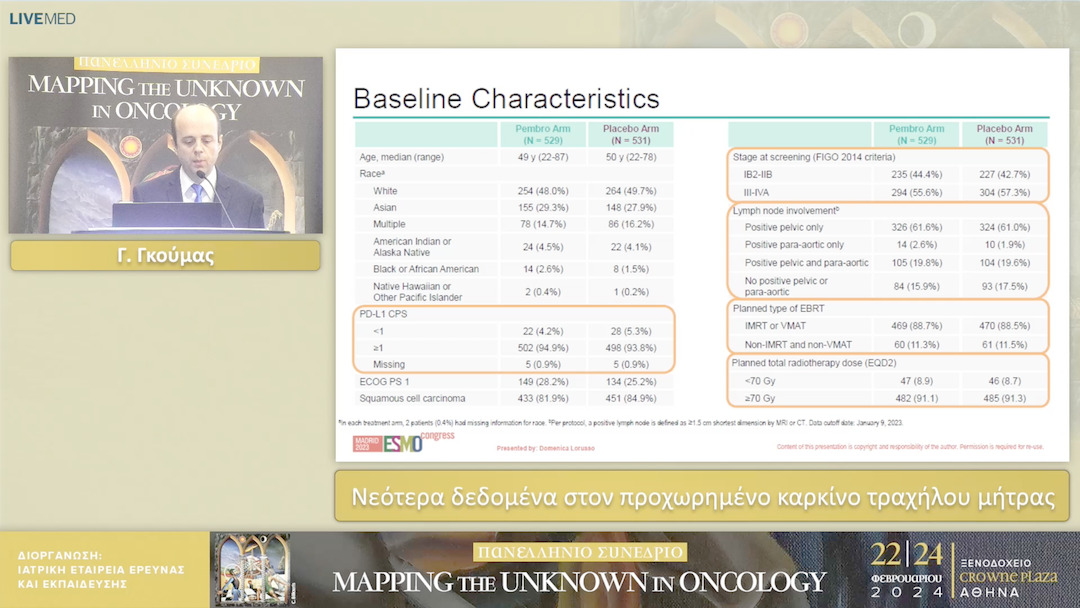The image size is (1080, 608).
Task: Click the LIVEMED logo
Action: tap(42, 19)
